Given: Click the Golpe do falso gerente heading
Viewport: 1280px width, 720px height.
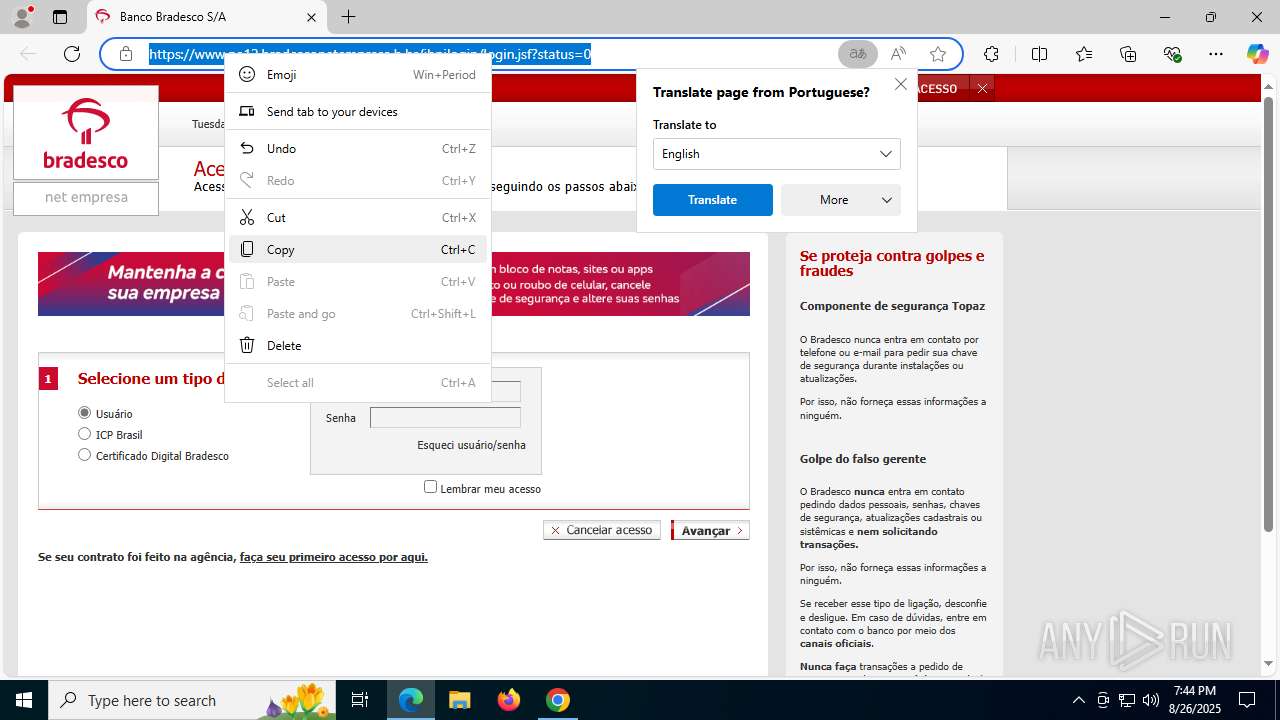Looking at the screenshot, I should (x=863, y=459).
